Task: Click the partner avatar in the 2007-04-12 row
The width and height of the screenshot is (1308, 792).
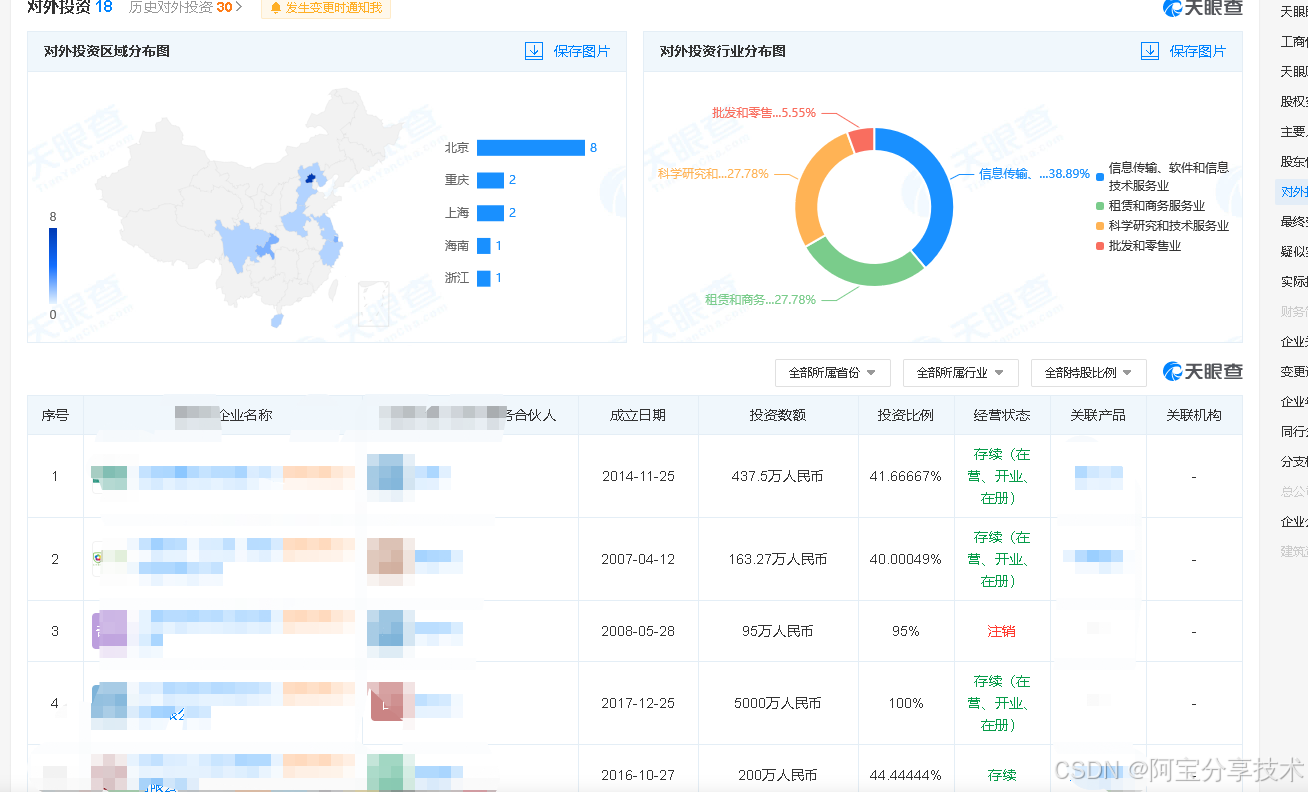Action: 391,560
